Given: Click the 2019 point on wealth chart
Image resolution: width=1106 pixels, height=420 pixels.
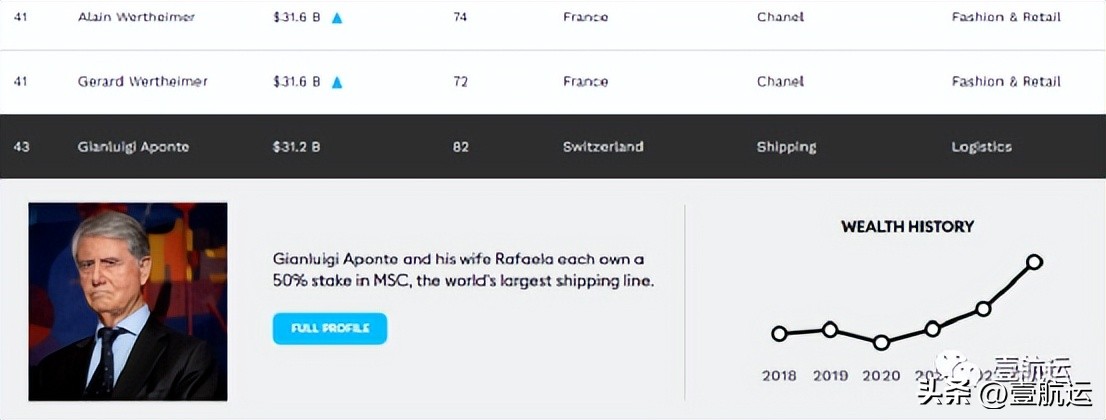Looking at the screenshot, I should [x=830, y=329].
